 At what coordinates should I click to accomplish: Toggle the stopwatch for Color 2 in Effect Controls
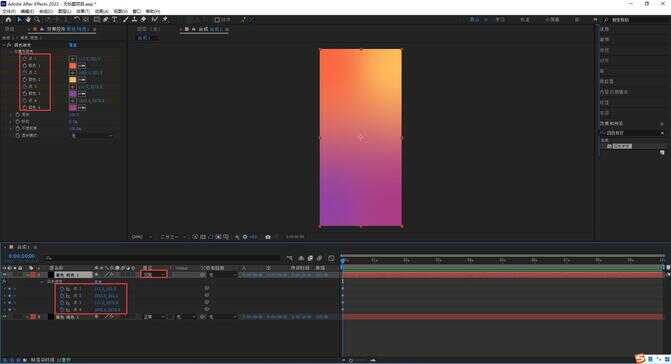click(25, 80)
